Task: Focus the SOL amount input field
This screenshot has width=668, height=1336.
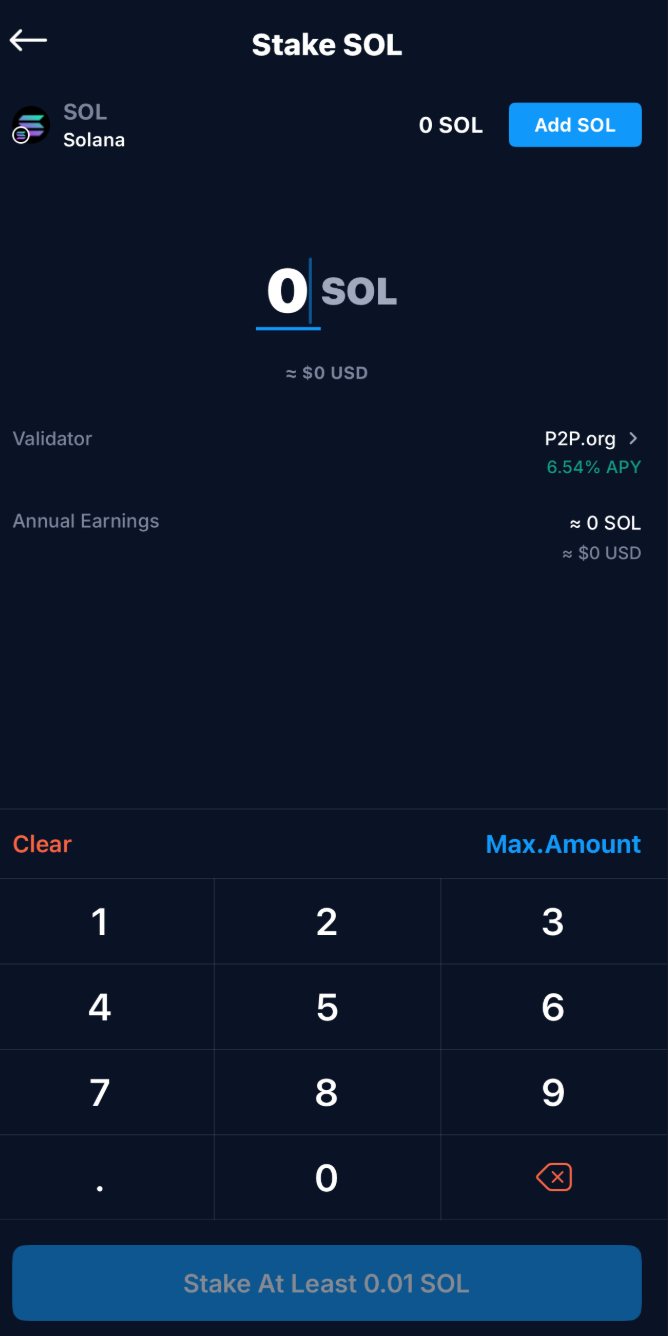Action: 288,292
